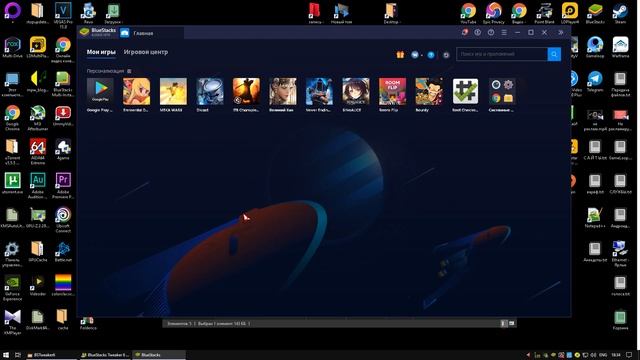The image size is (640, 360).
Task: Switch to the Игровой центр tab
Action: point(146,52)
